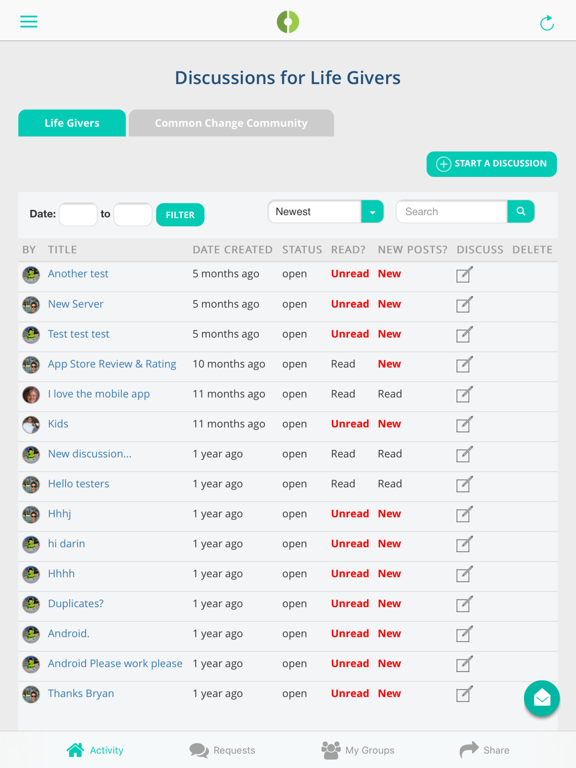Tap author avatar beside Kids

[x=31, y=424]
